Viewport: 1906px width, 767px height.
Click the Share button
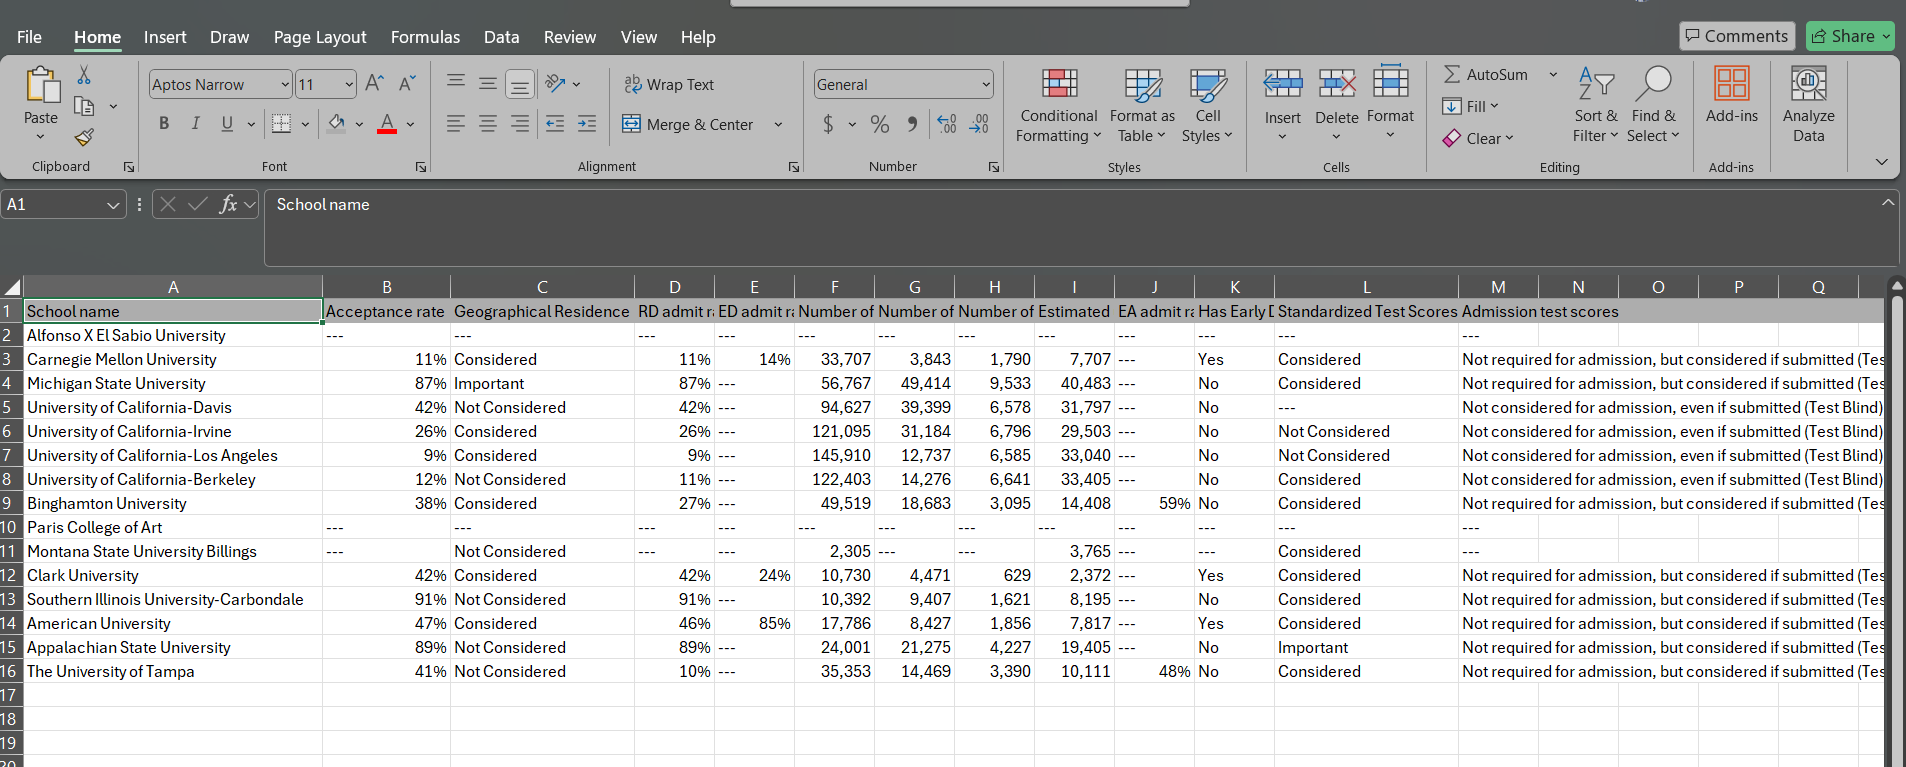point(1850,36)
